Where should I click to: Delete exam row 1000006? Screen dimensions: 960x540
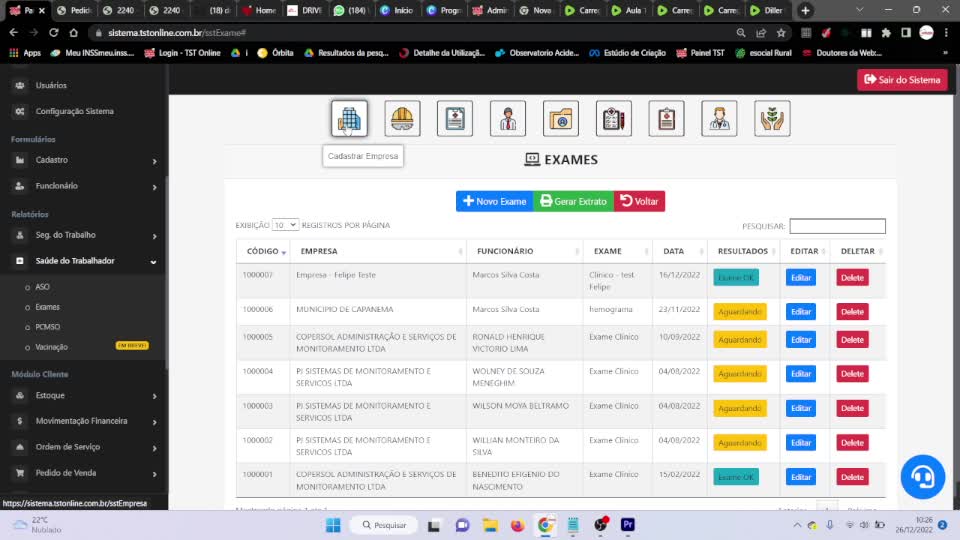(x=852, y=312)
